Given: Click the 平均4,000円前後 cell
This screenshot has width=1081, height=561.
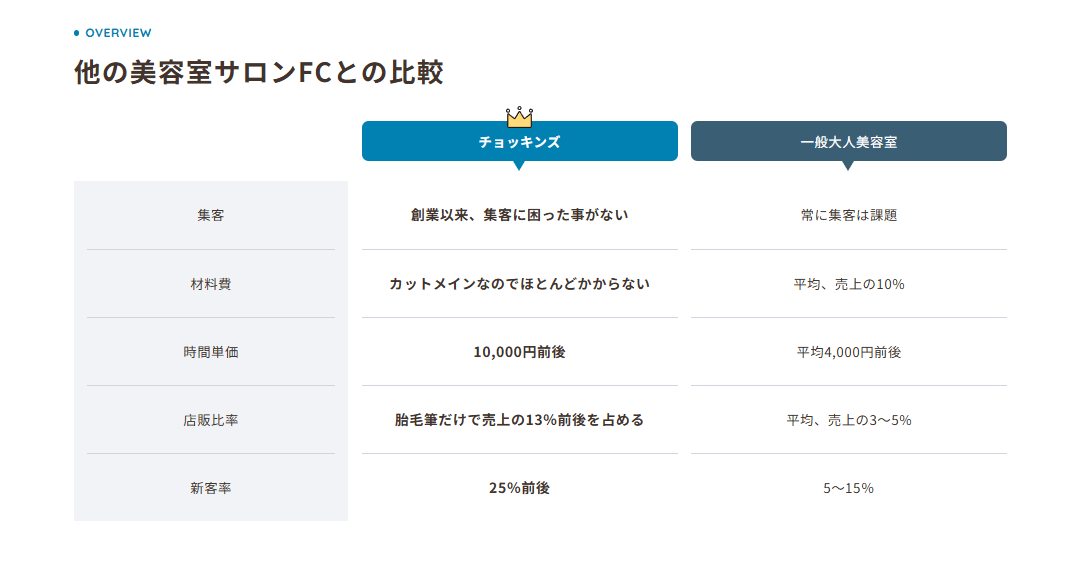Looking at the screenshot, I should point(848,352).
